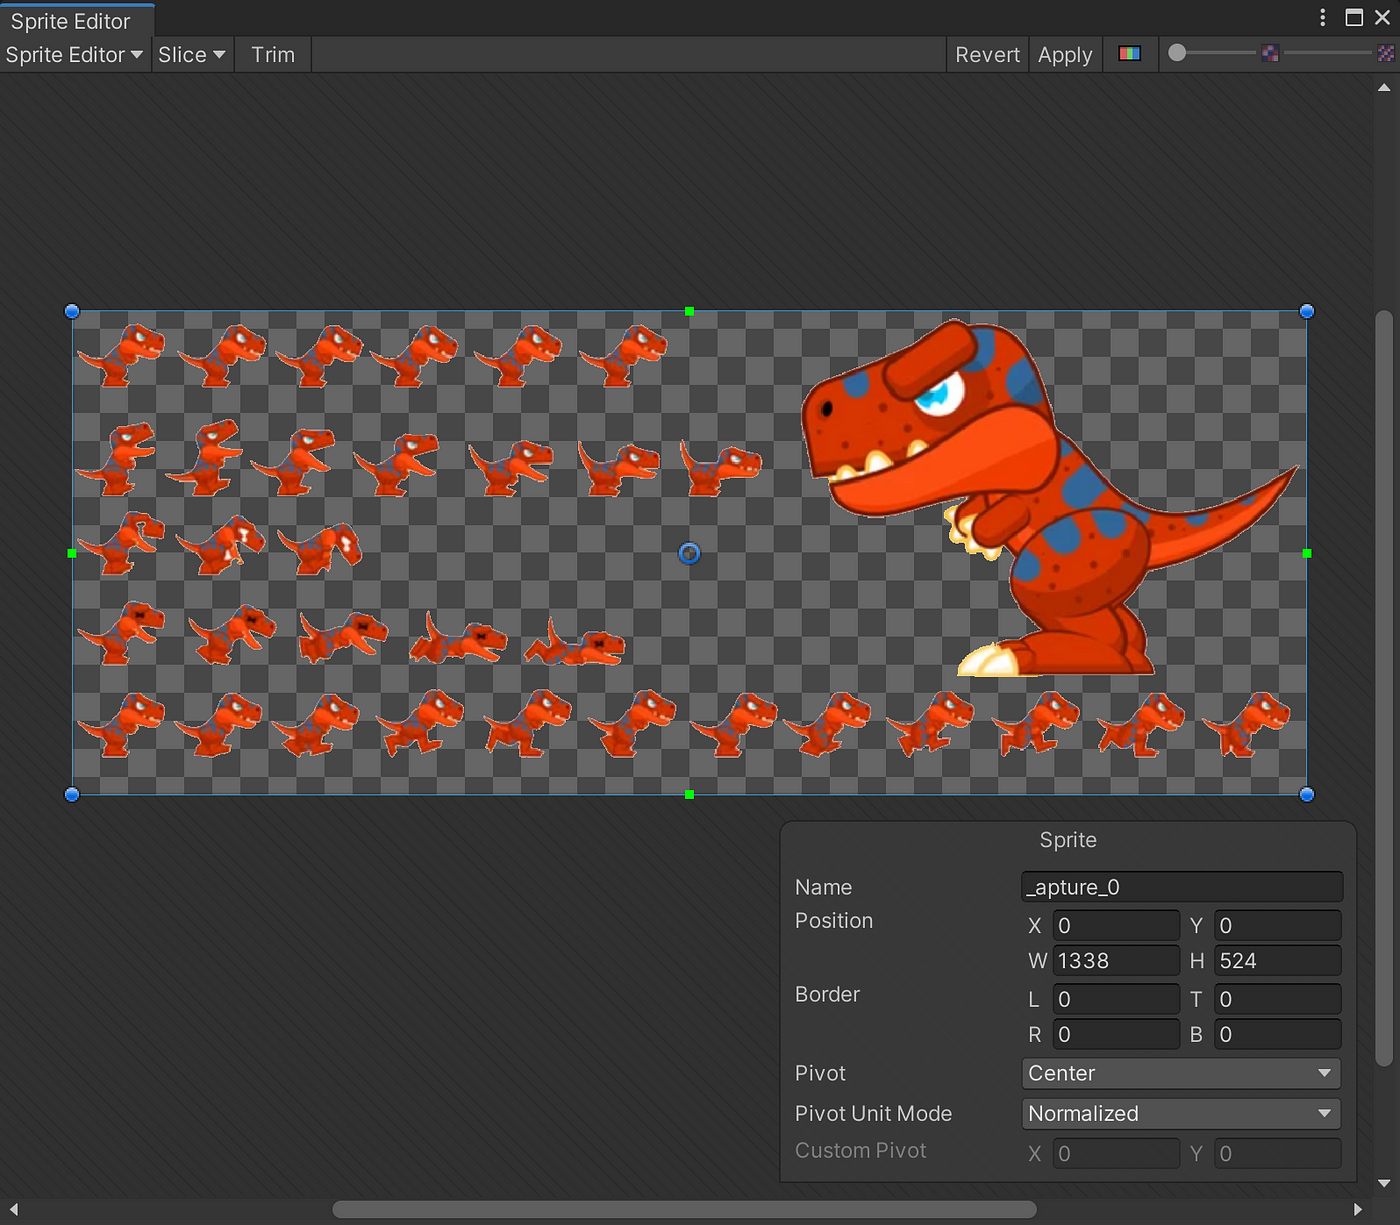Select the Sprite Editor window tab
The image size is (1400, 1225).
click(77, 21)
